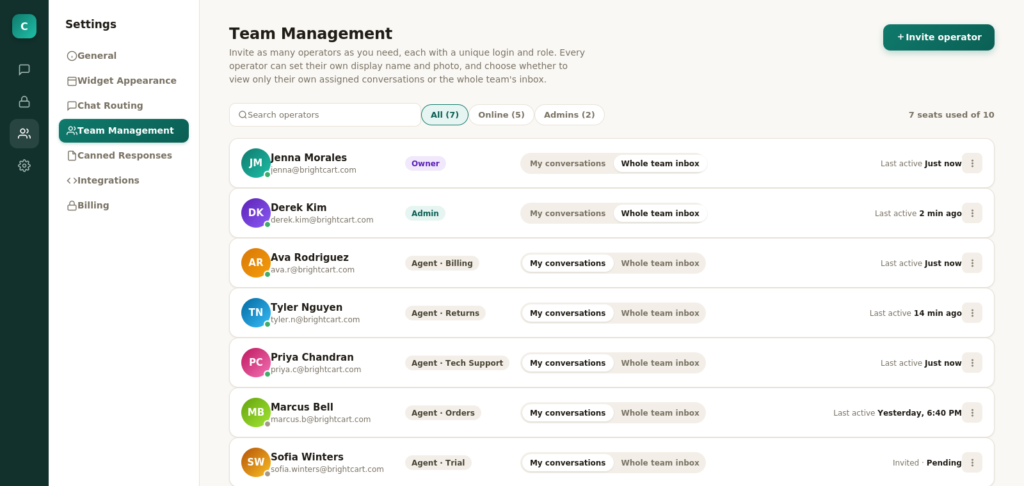Click the Owner role badge
This screenshot has width=1024, height=486.
click(425, 163)
